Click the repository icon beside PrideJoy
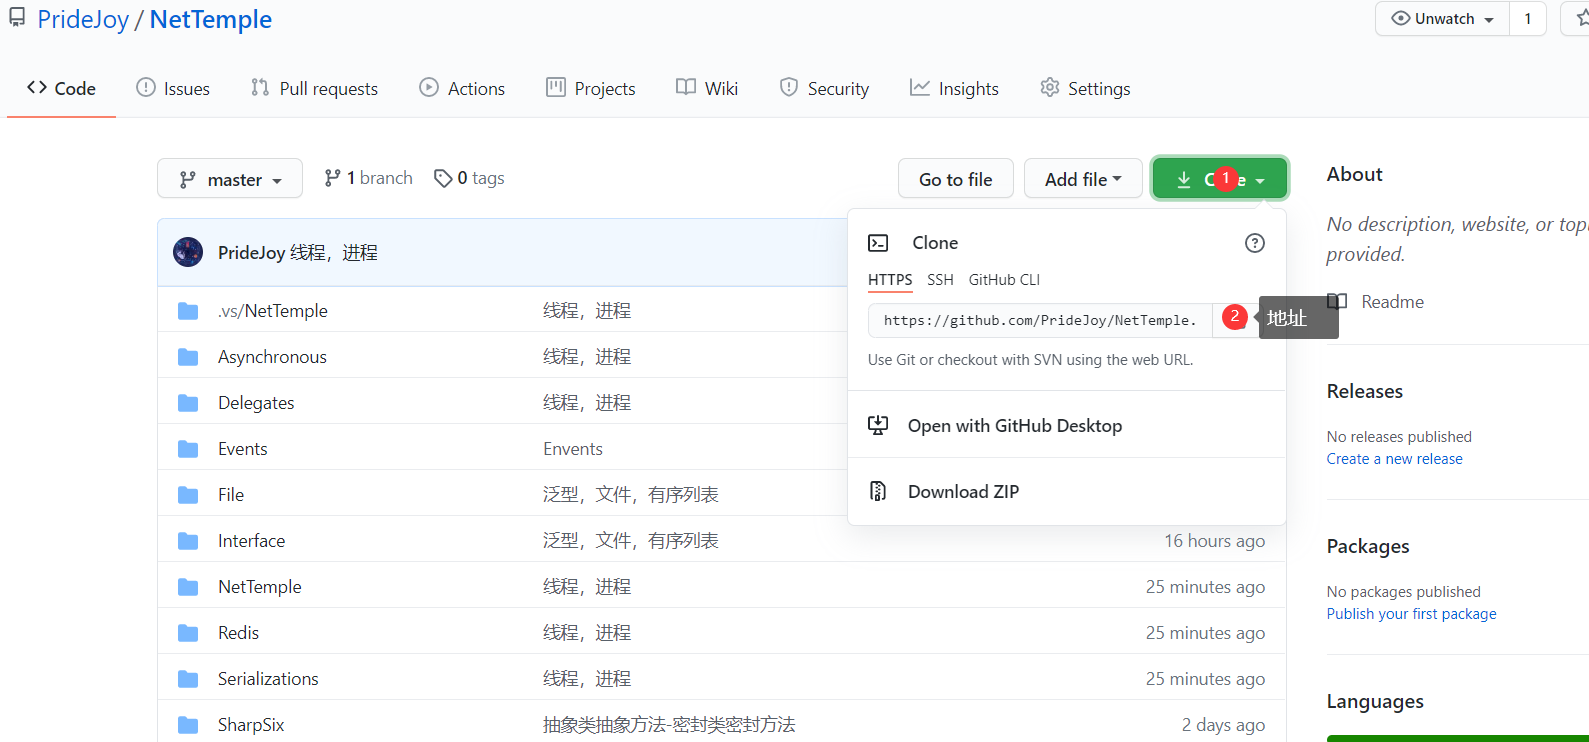This screenshot has height=742, width=1589. click(x=17, y=18)
